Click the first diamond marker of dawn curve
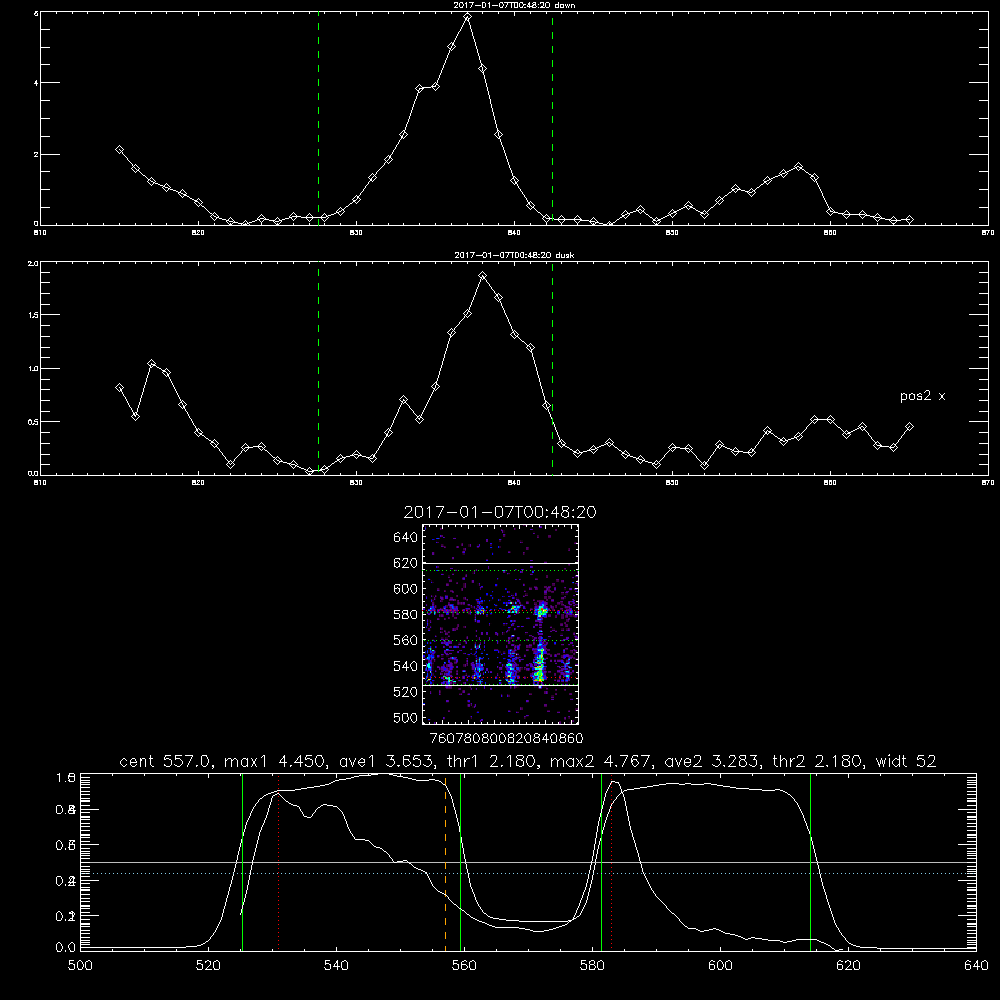The width and height of the screenshot is (1000, 1000). 119,149
